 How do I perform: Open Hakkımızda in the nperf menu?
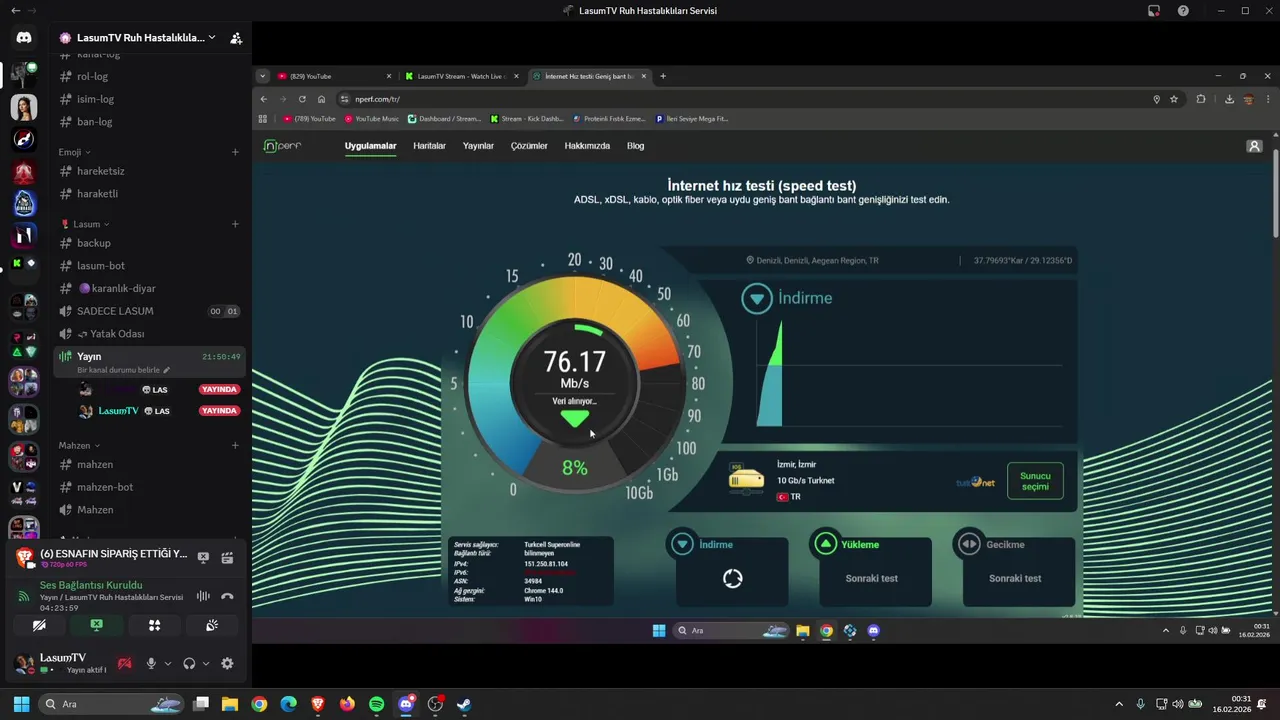coord(587,146)
